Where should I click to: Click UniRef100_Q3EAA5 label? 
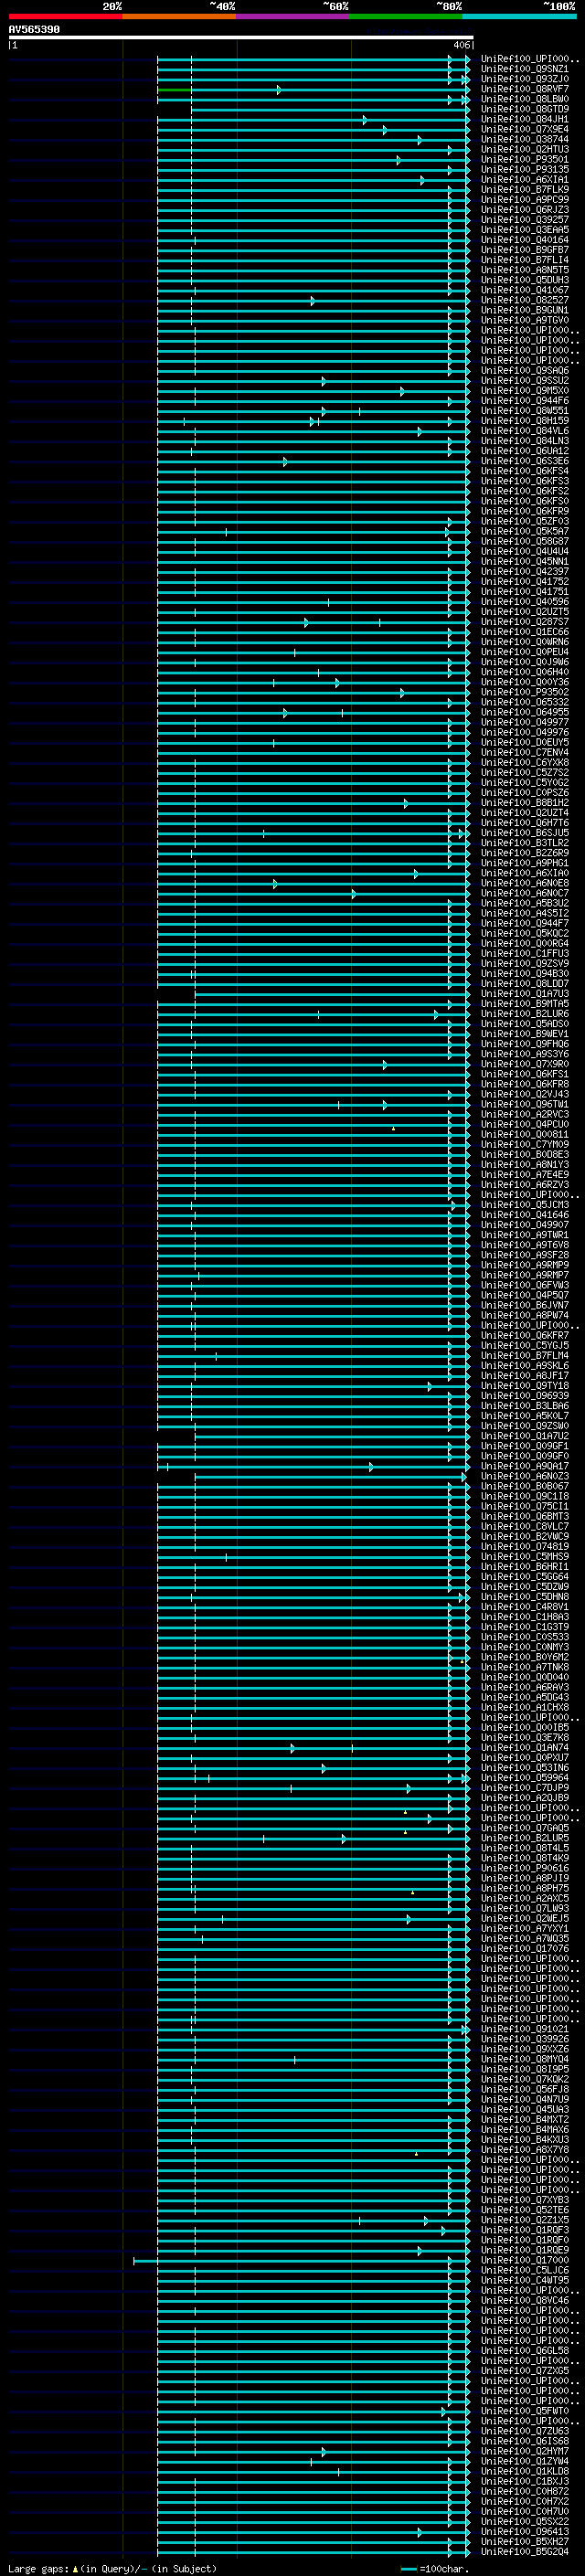[525, 230]
